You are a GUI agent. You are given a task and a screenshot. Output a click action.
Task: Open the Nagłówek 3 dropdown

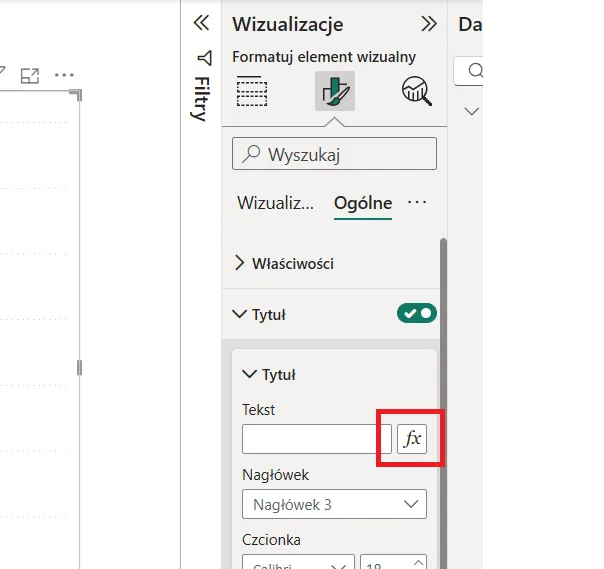point(334,505)
